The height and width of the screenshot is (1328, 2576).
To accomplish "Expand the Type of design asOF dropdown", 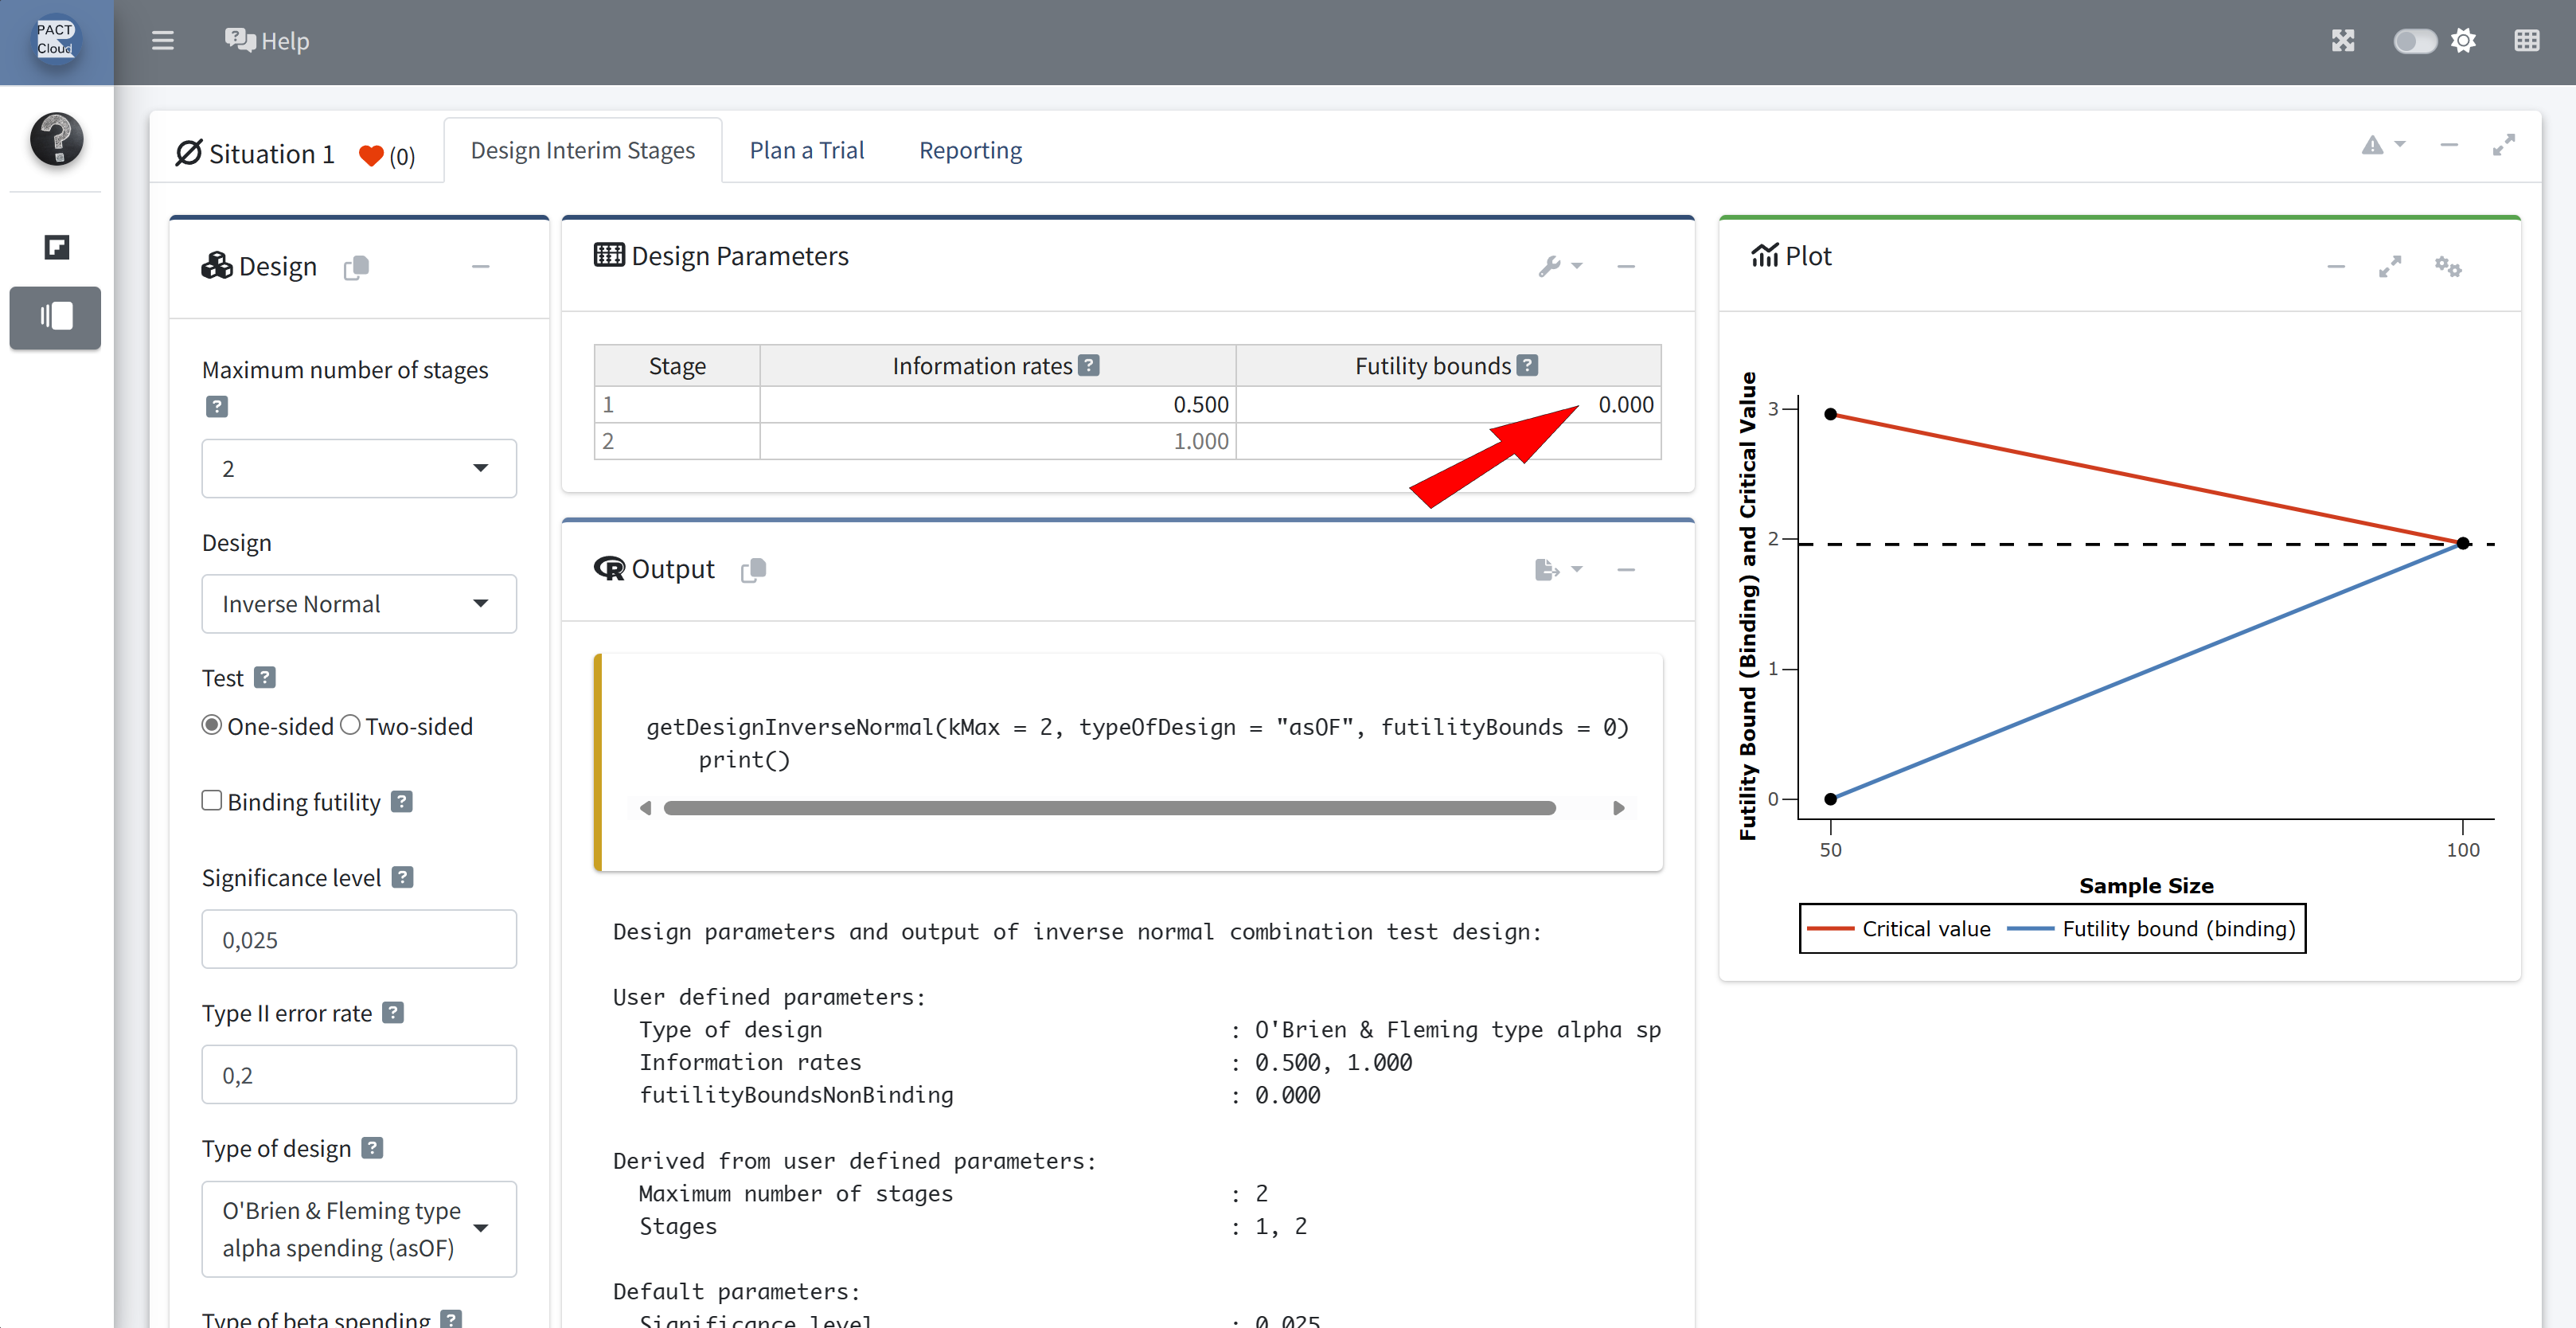I will (359, 1228).
